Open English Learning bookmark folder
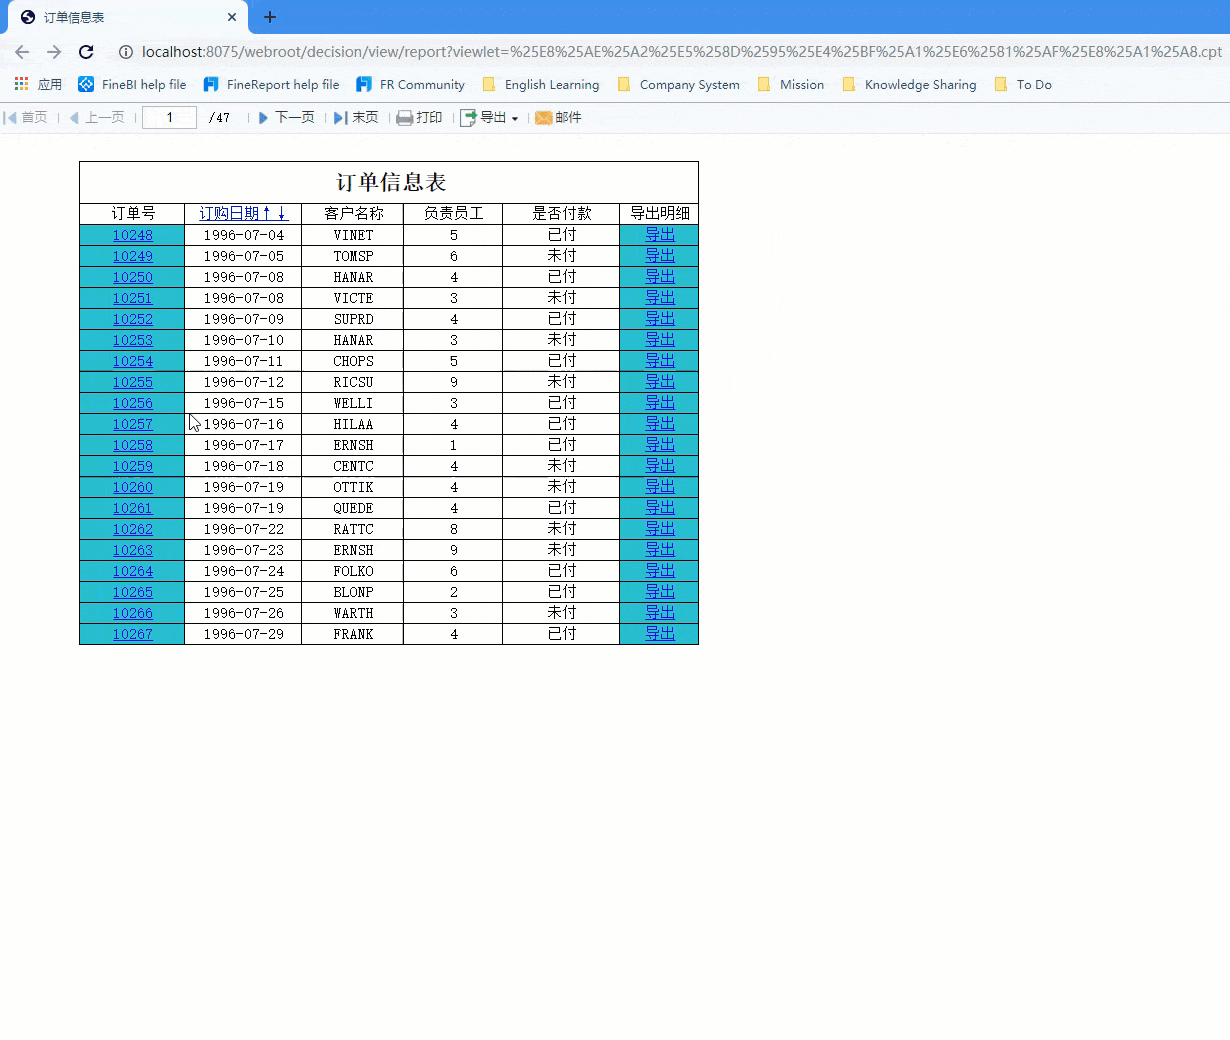The image size is (1230, 1040). tap(541, 84)
